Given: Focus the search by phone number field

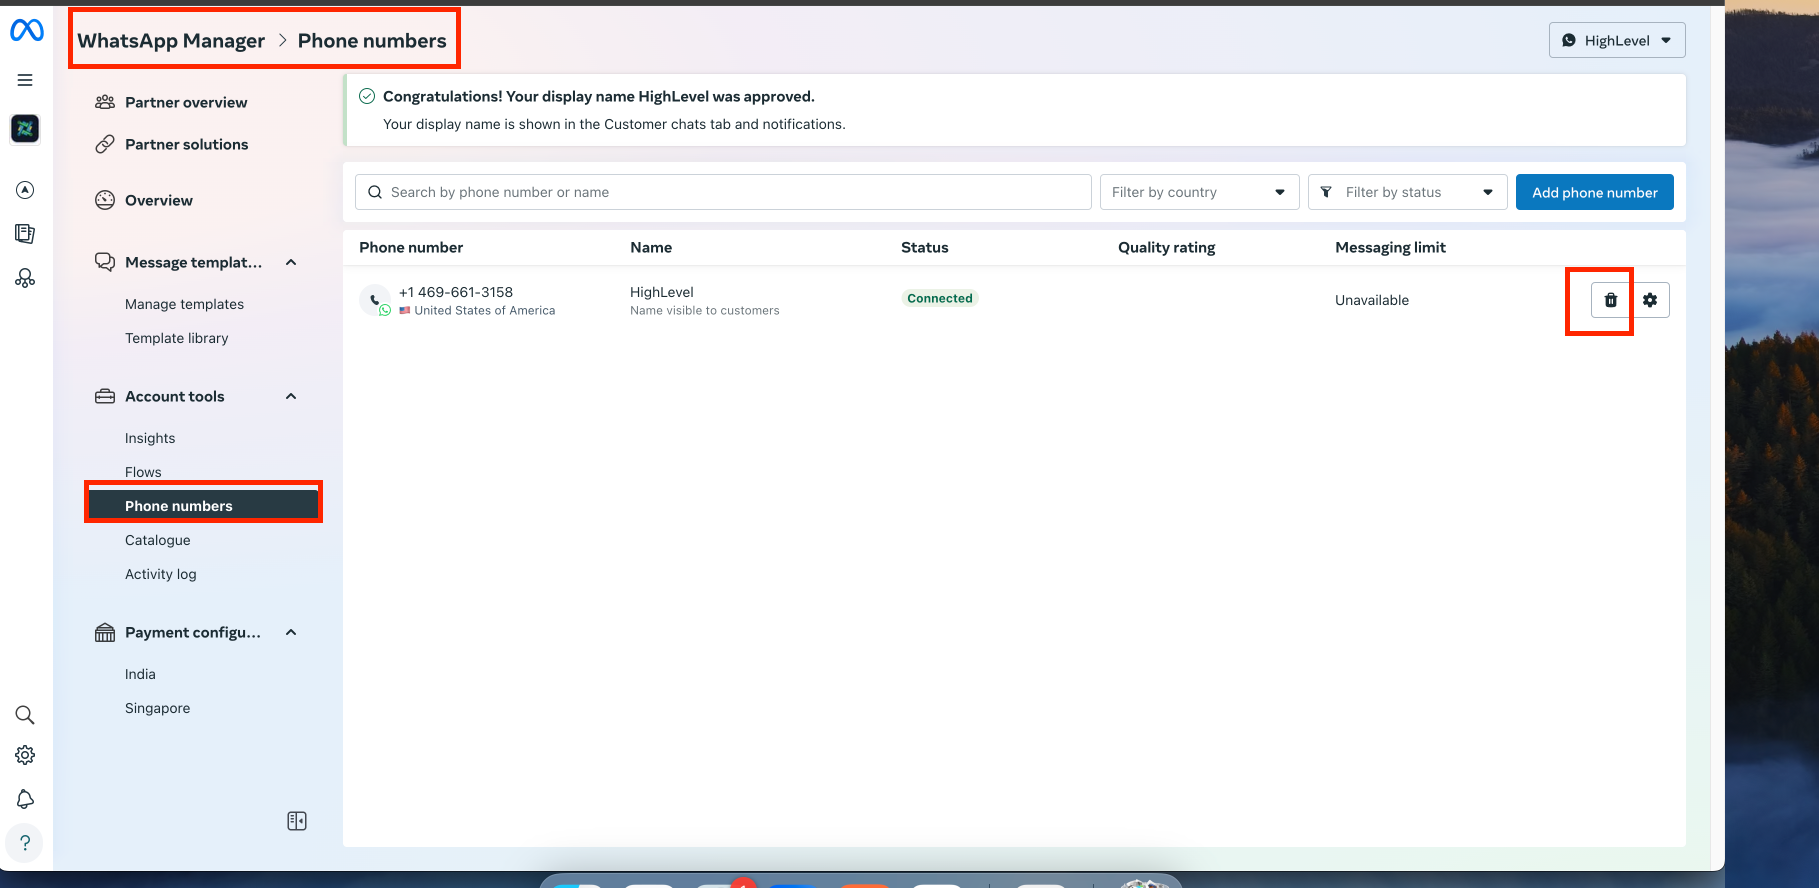Looking at the screenshot, I should point(723,192).
